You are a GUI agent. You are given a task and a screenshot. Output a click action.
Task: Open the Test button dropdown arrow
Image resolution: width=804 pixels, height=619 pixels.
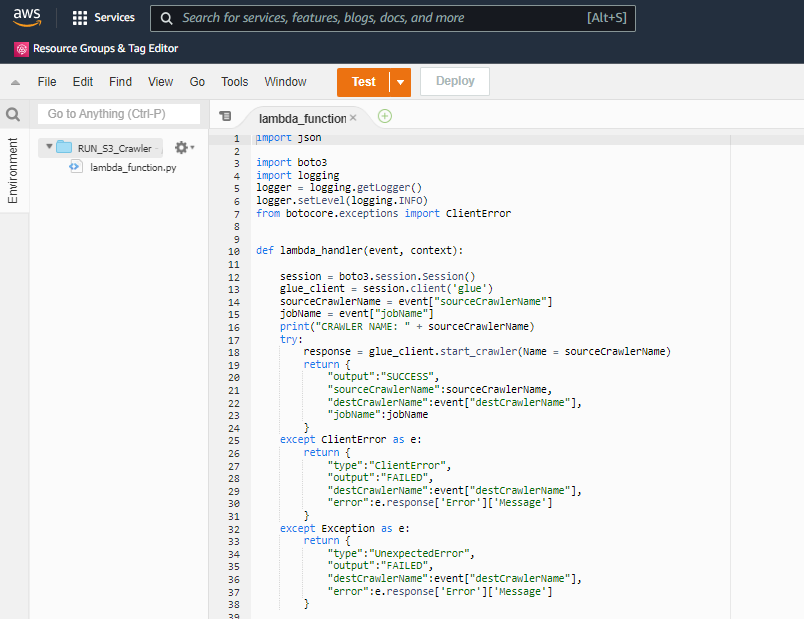point(400,82)
